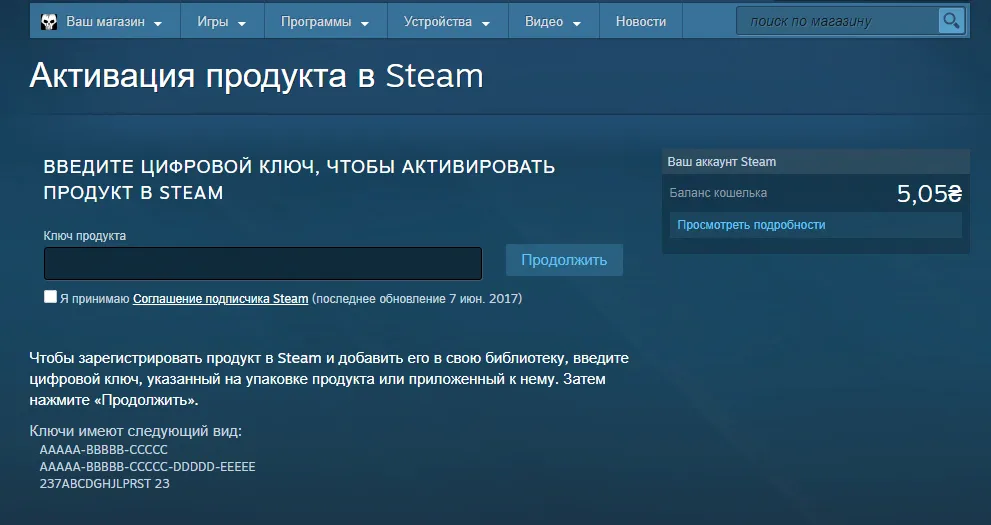Go to the Новости tab
This screenshot has height=525, width=991.
(641, 21)
